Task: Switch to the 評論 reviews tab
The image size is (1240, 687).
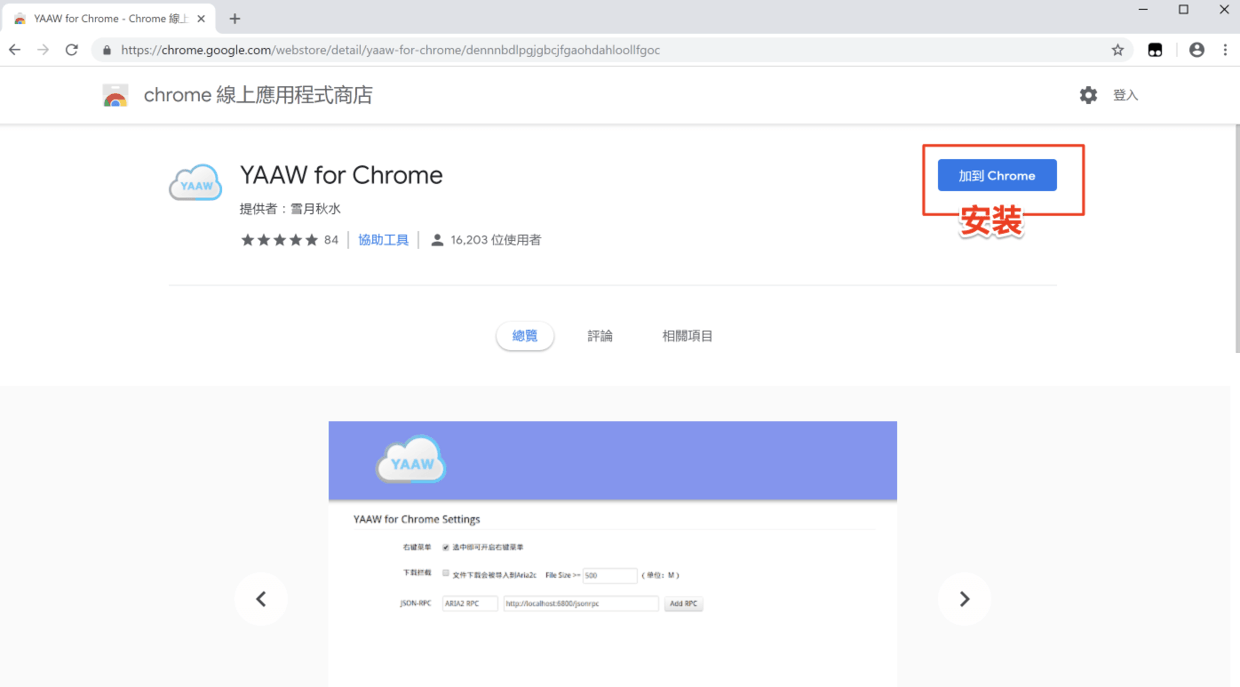Action: 600,336
